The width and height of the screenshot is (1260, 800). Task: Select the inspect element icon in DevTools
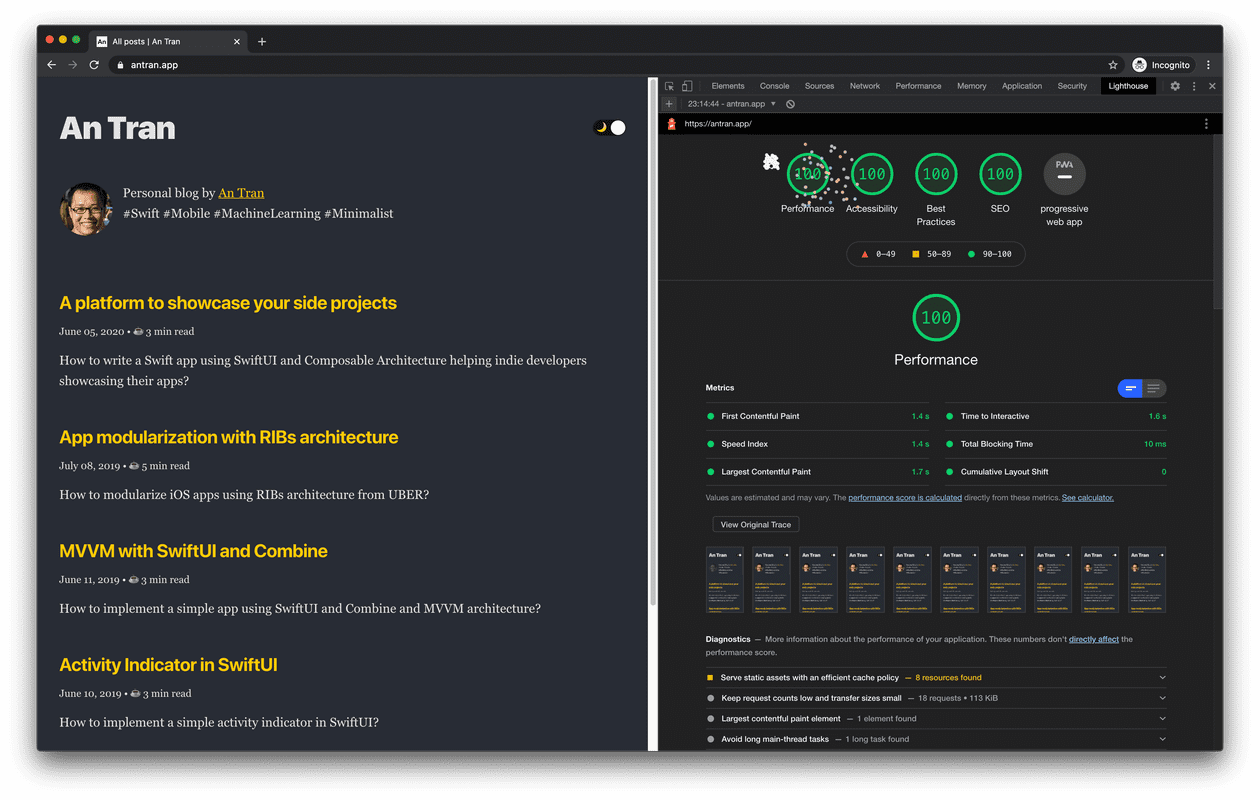click(670, 86)
